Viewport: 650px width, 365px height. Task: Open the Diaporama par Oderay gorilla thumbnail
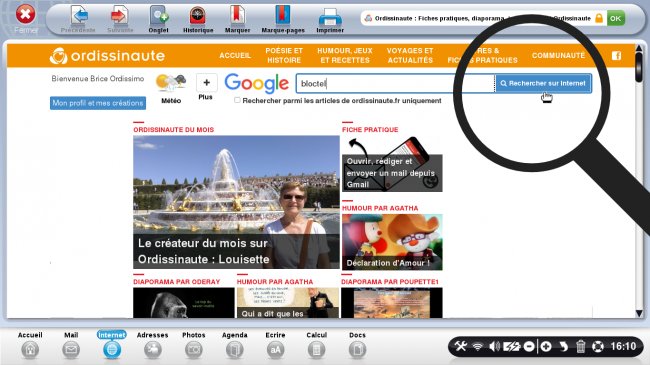click(184, 303)
